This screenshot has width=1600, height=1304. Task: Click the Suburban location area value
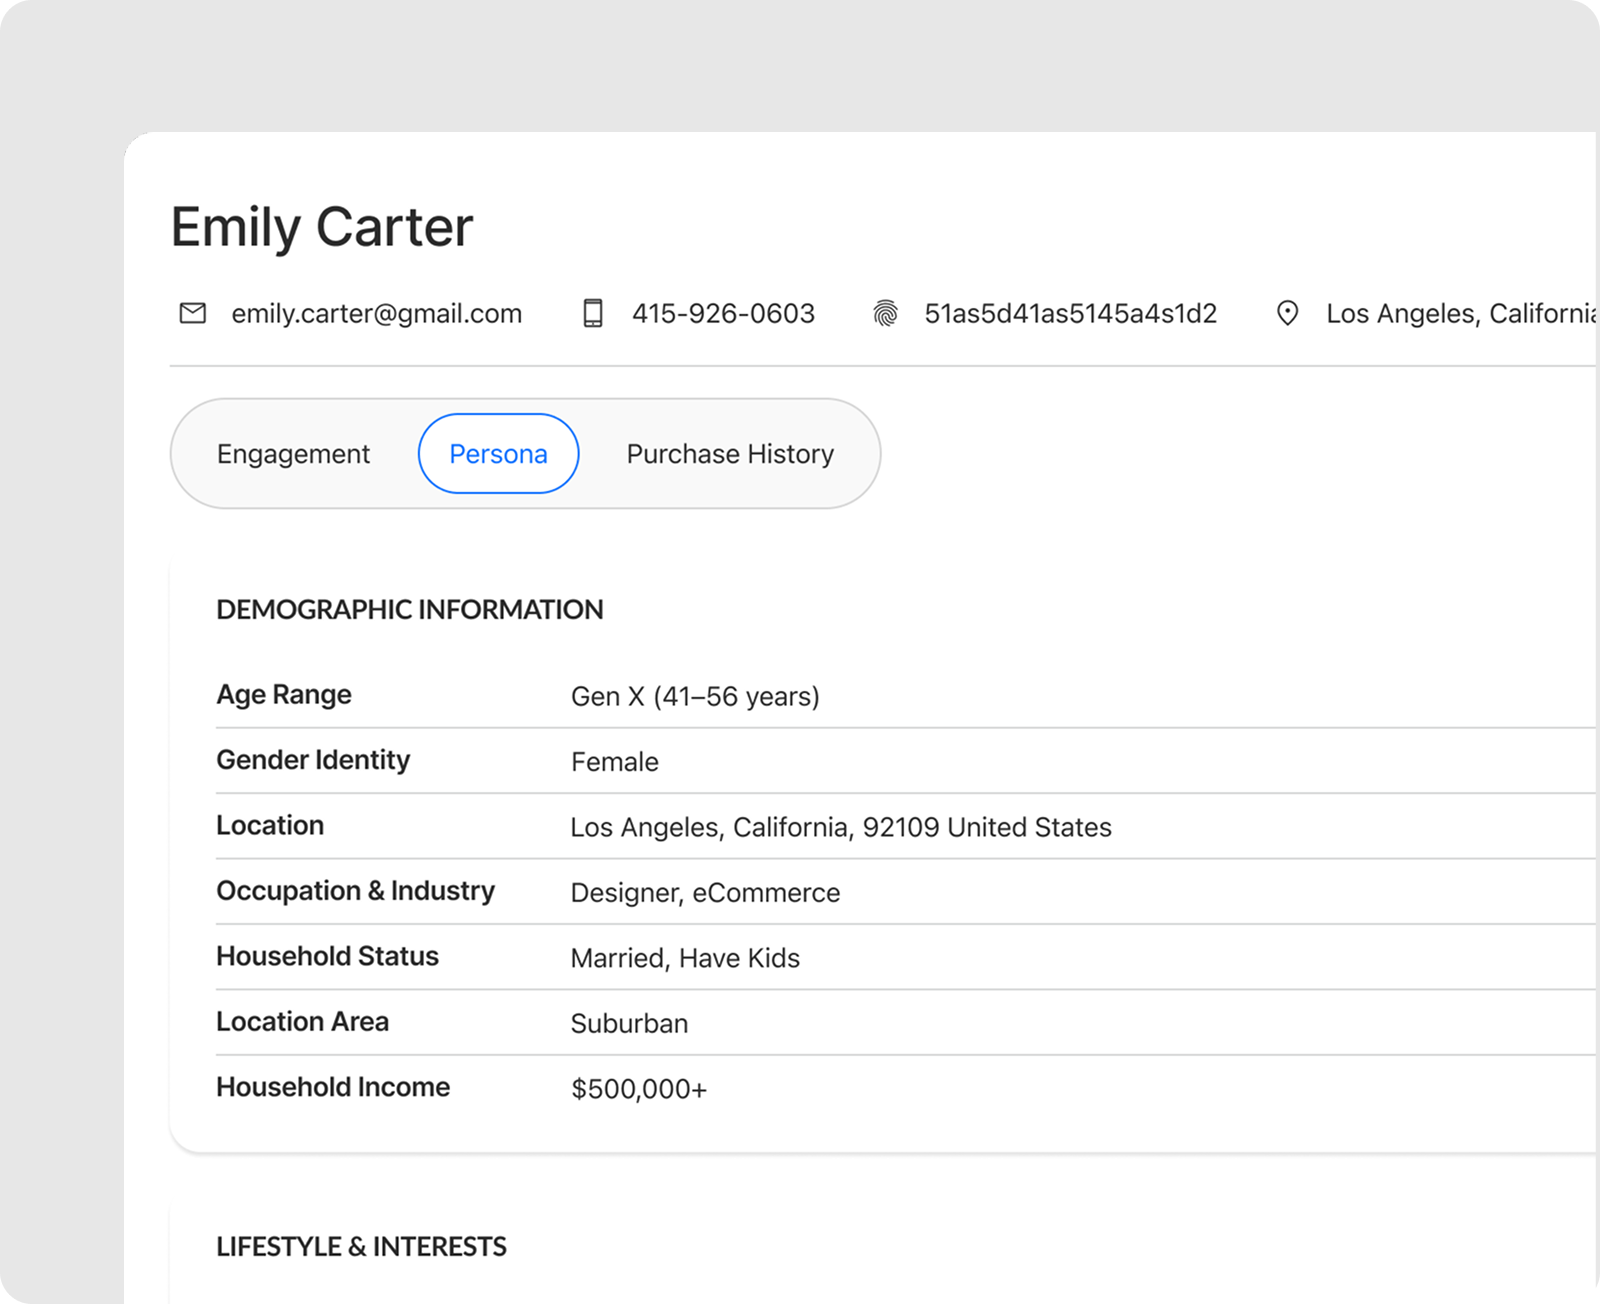[629, 1024]
